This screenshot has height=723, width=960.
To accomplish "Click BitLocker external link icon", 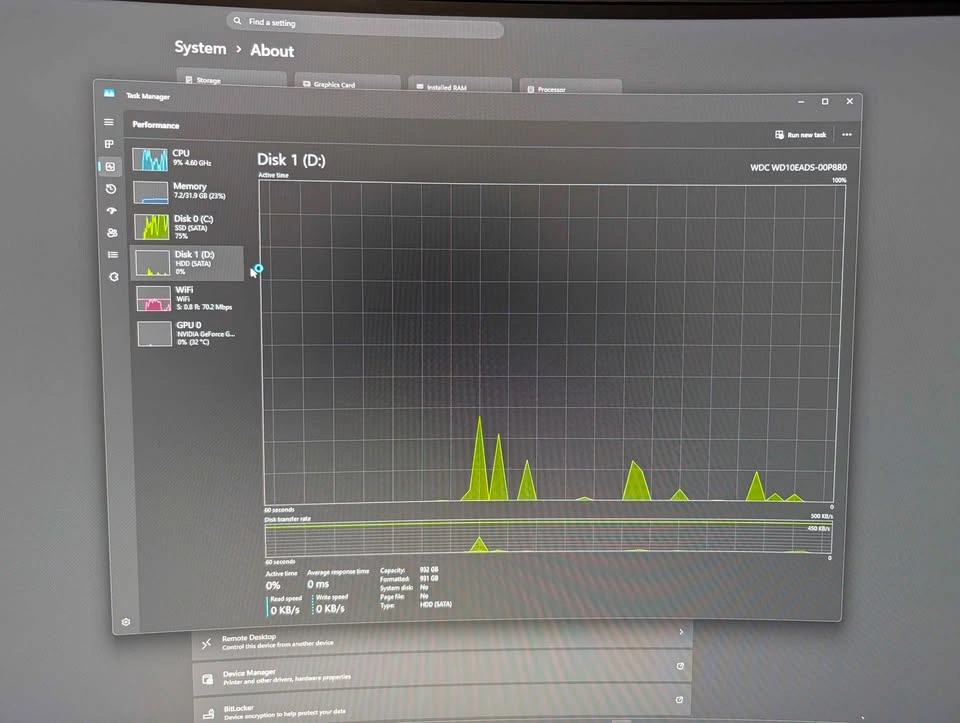I will tap(679, 700).
